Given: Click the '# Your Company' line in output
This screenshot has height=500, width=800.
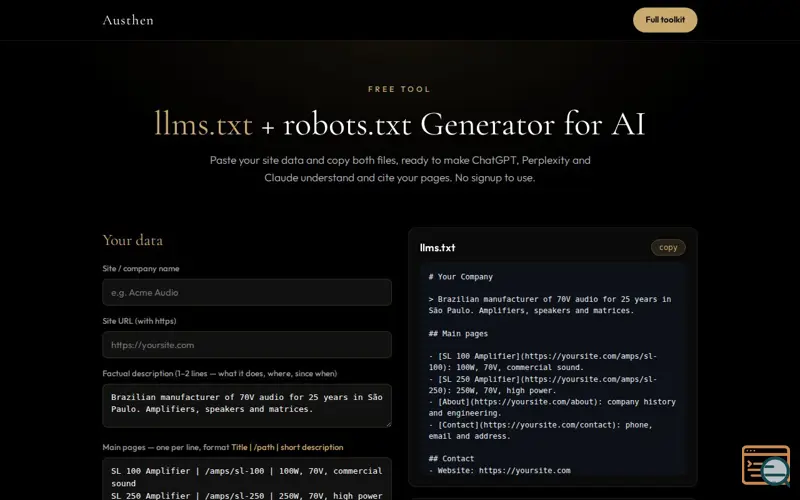Looking at the screenshot, I should 461,277.
